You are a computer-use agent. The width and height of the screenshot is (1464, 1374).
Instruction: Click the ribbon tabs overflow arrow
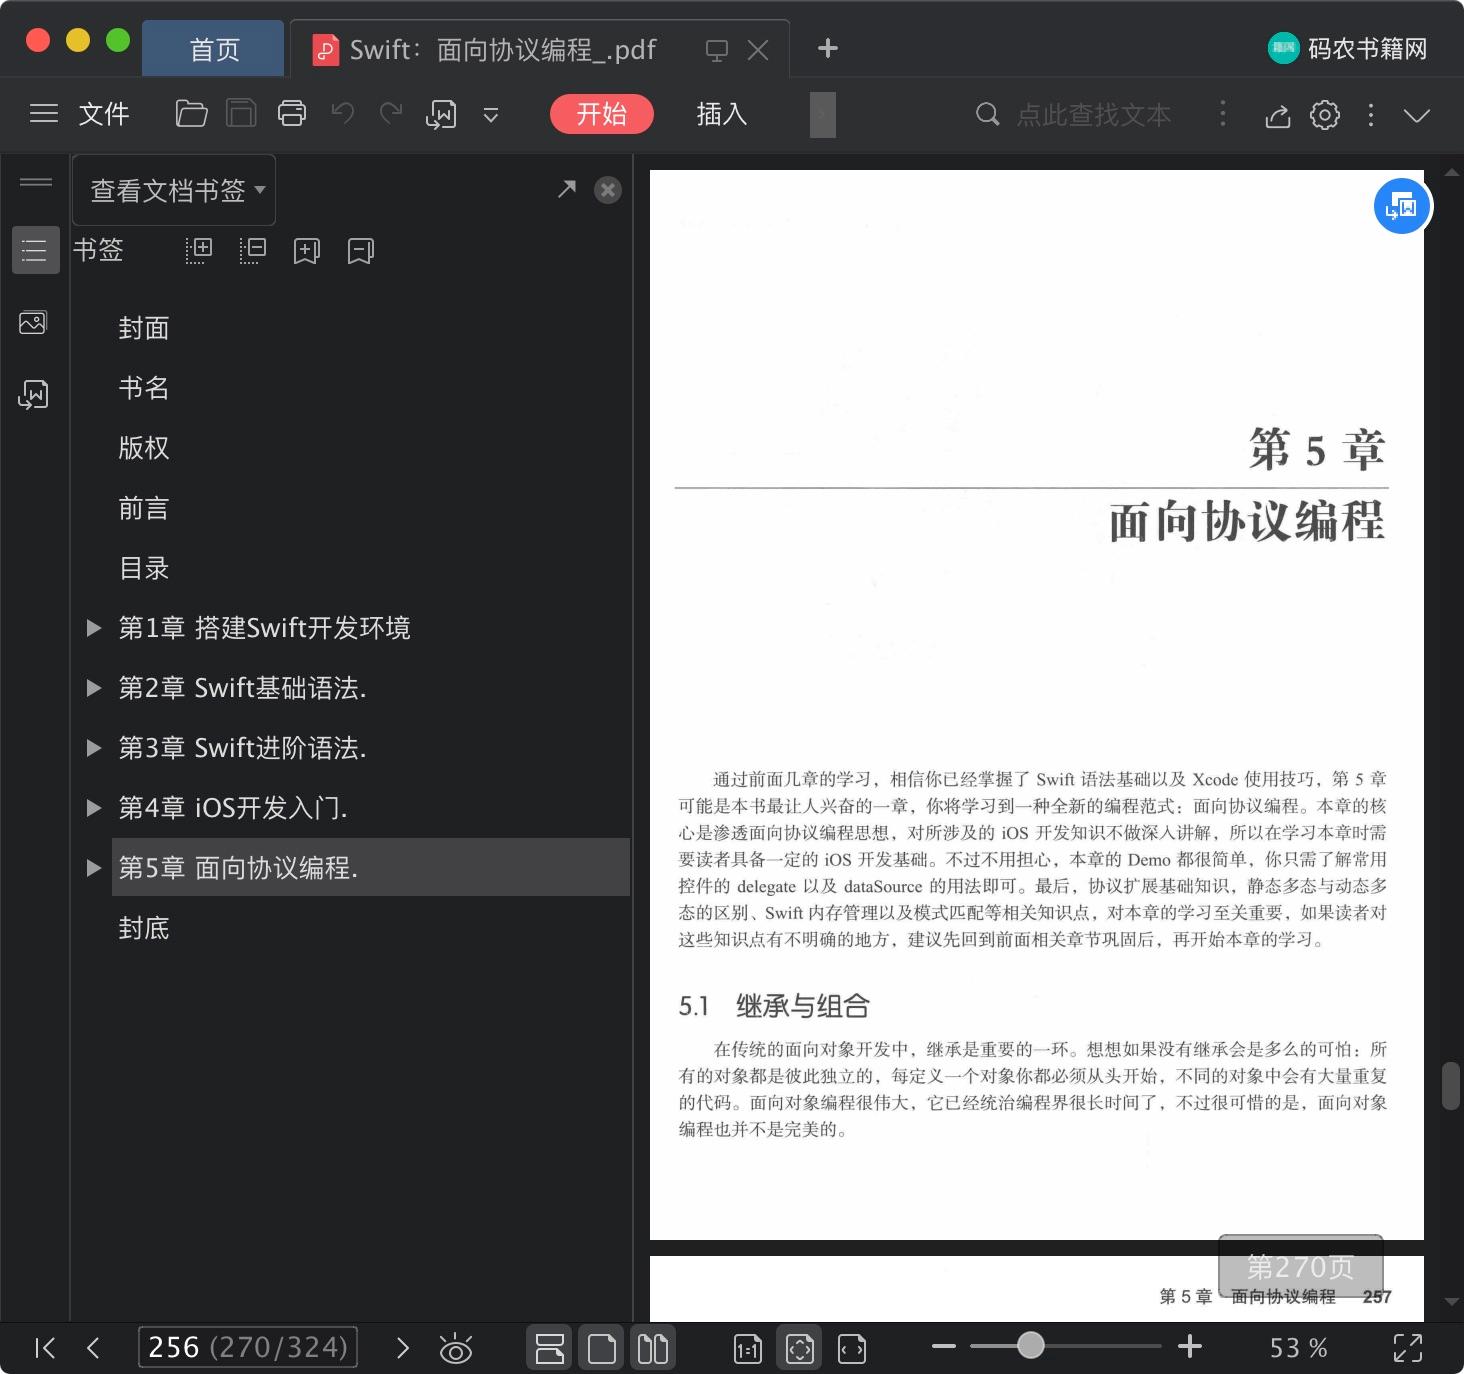pos(822,115)
